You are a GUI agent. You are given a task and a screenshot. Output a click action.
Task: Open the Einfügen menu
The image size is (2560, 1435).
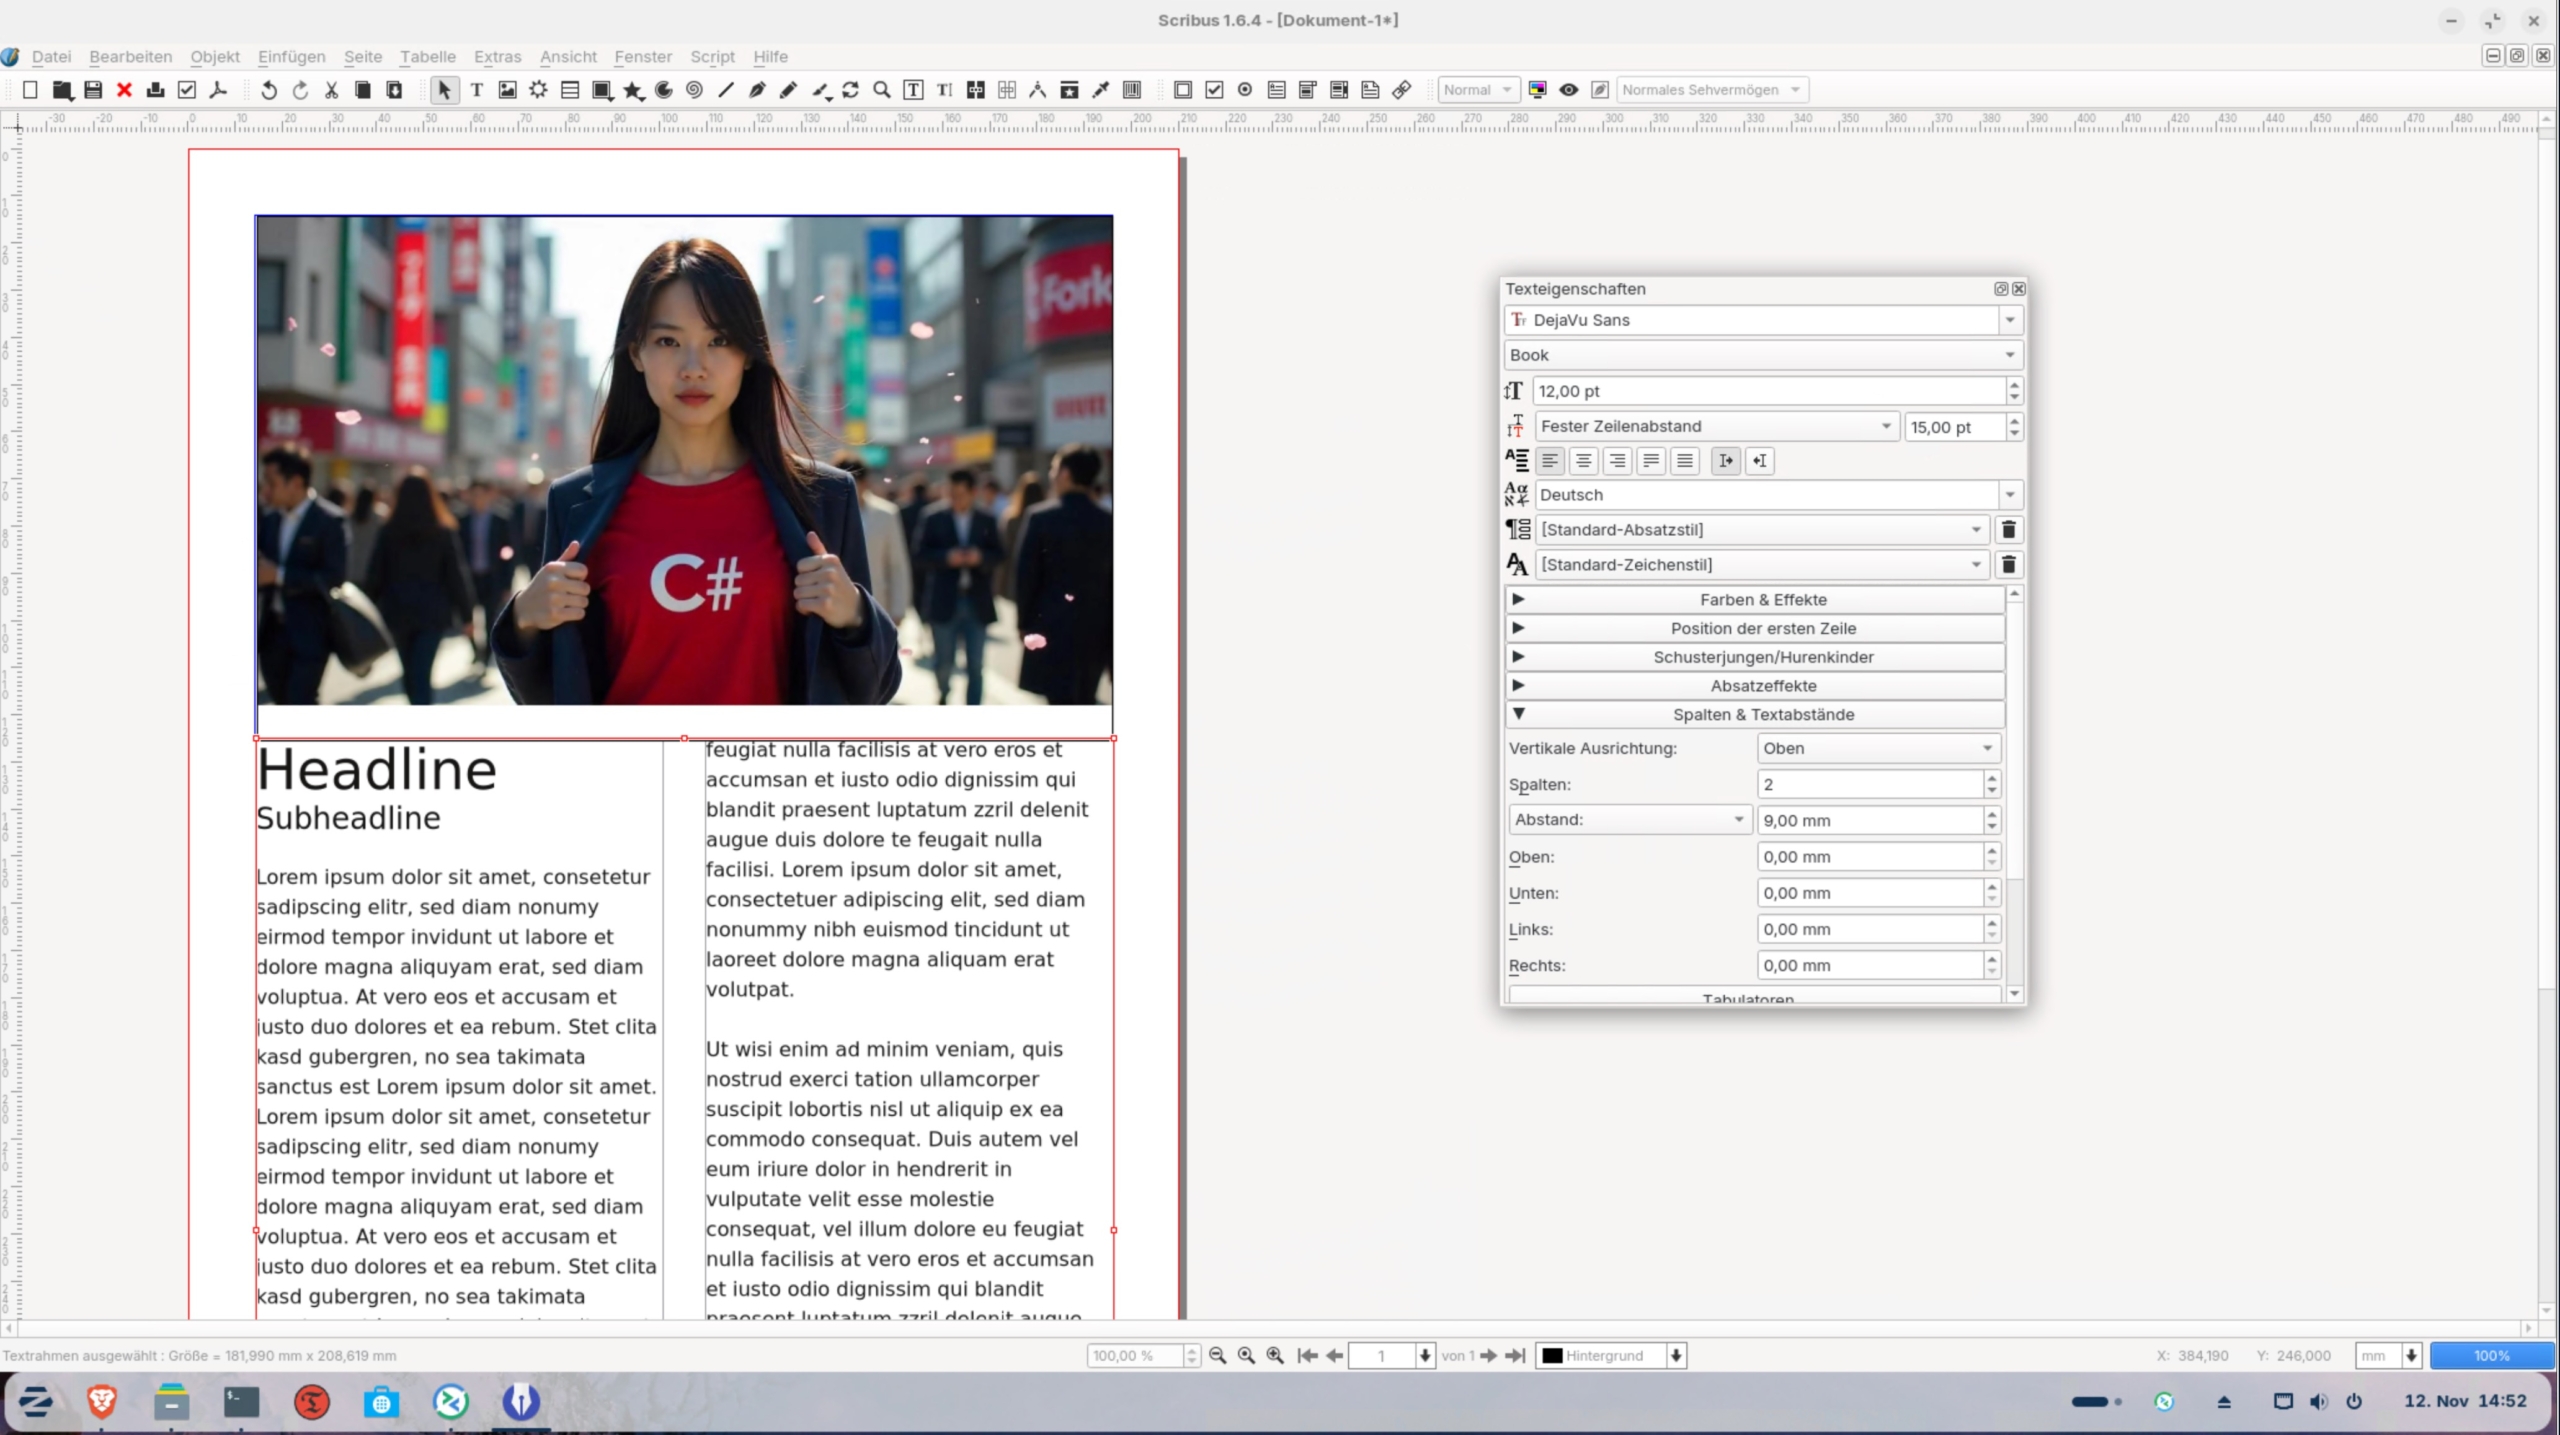[291, 57]
